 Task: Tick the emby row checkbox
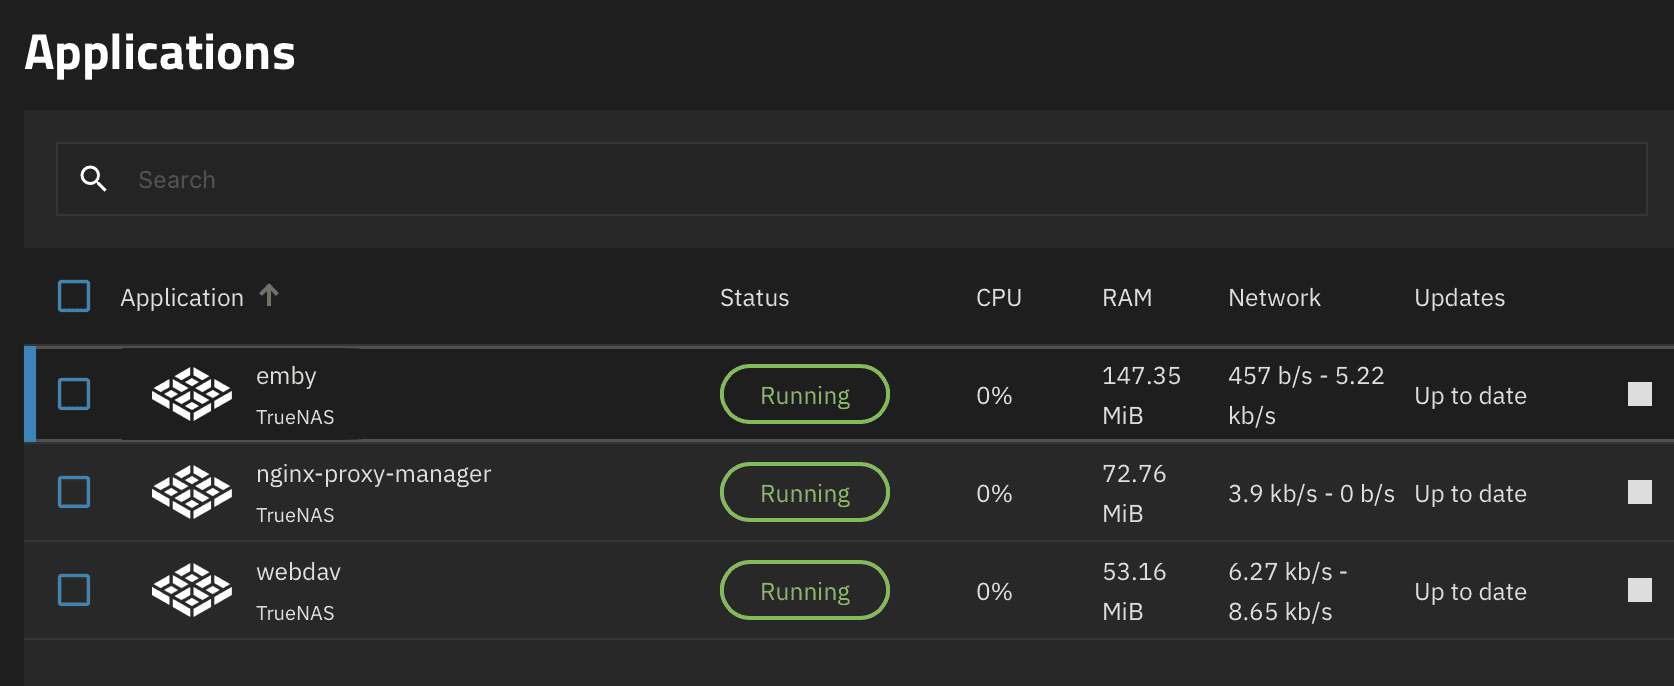tap(74, 394)
